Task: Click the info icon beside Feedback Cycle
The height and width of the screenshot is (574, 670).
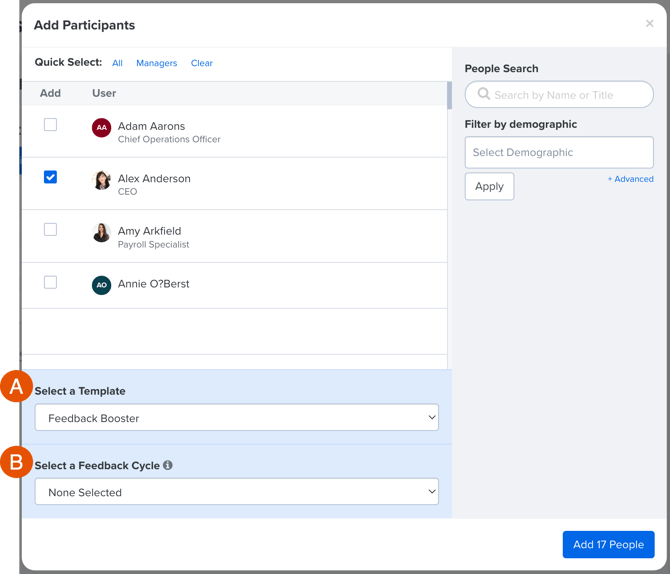Action: [168, 465]
